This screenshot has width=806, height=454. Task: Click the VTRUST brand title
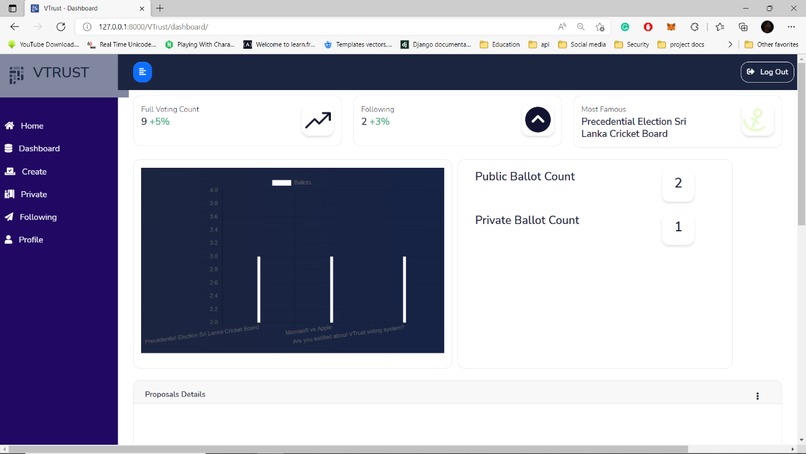click(x=61, y=72)
